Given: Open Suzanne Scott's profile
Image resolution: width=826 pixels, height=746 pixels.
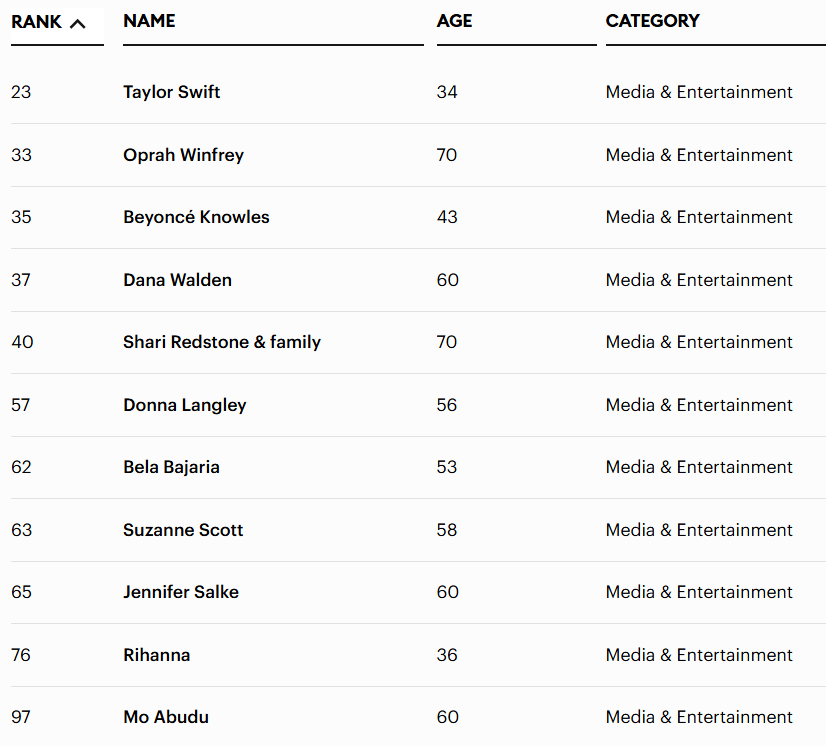Looking at the screenshot, I should pyautogui.click(x=183, y=530).
